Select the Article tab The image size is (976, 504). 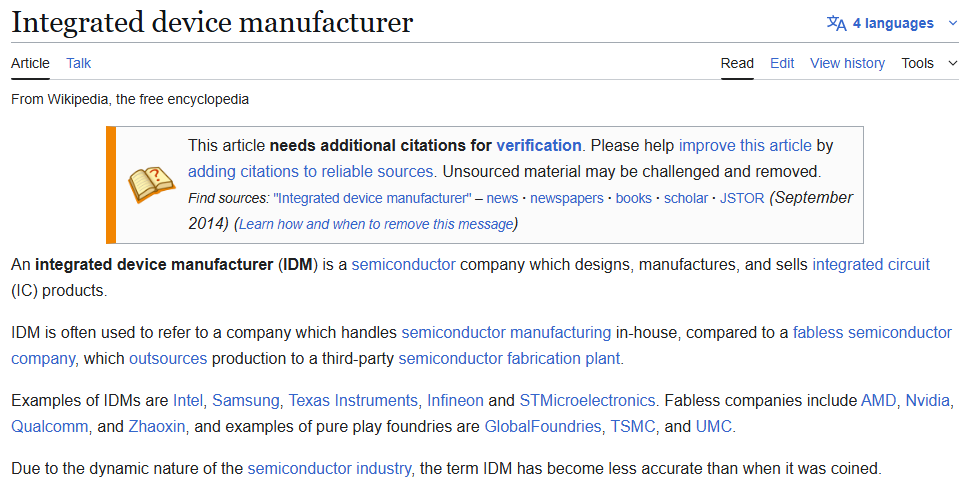(30, 63)
